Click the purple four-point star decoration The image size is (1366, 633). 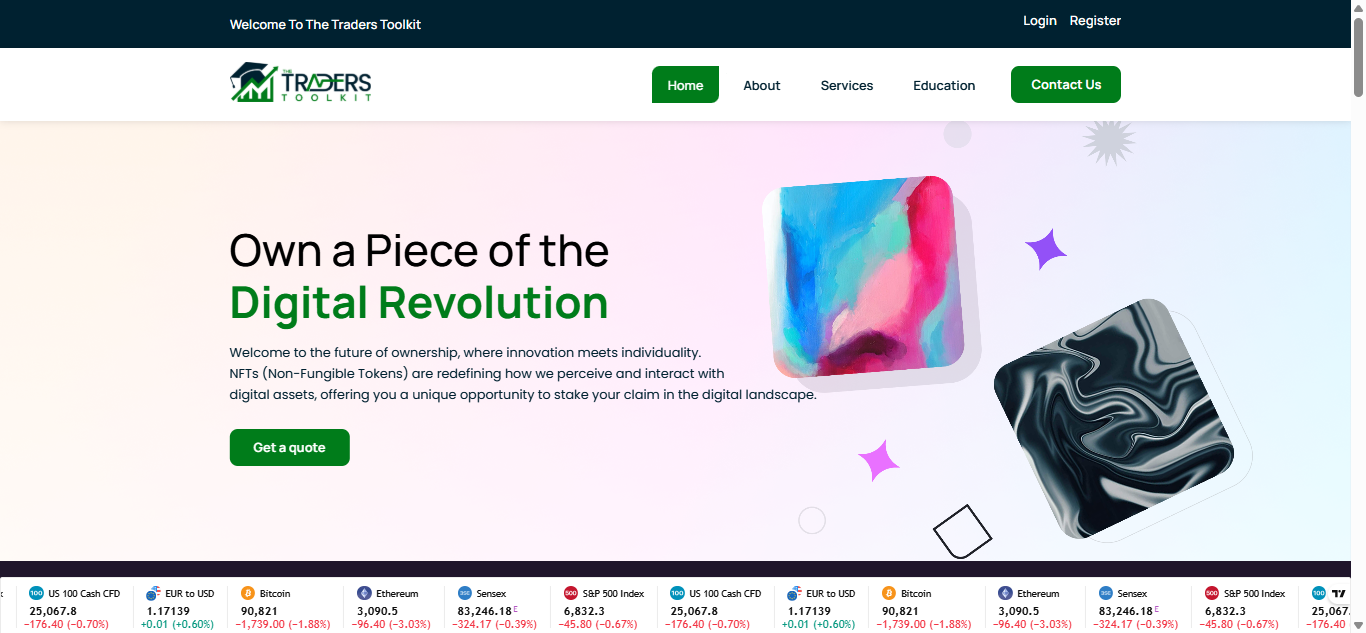1046,249
